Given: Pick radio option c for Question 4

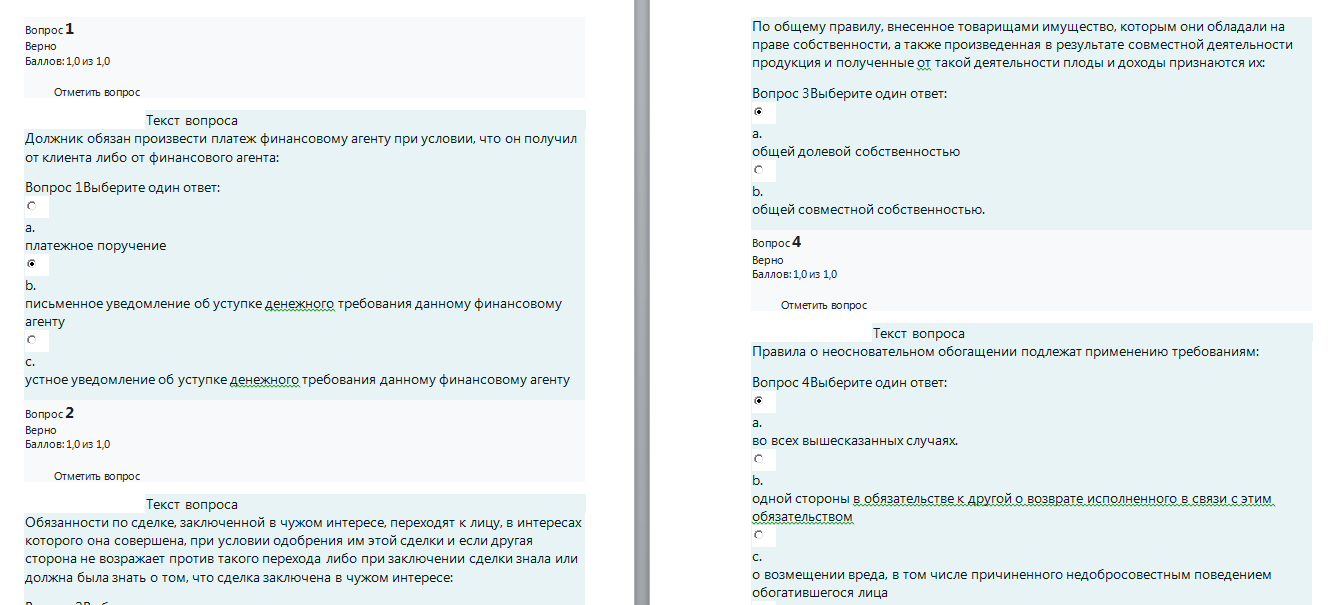Looking at the screenshot, I should (x=758, y=535).
